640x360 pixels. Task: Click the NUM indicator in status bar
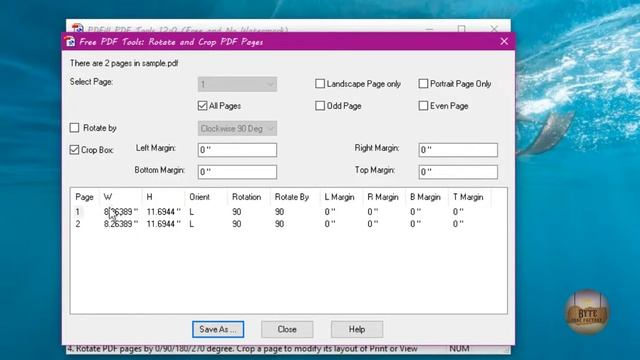(x=459, y=349)
